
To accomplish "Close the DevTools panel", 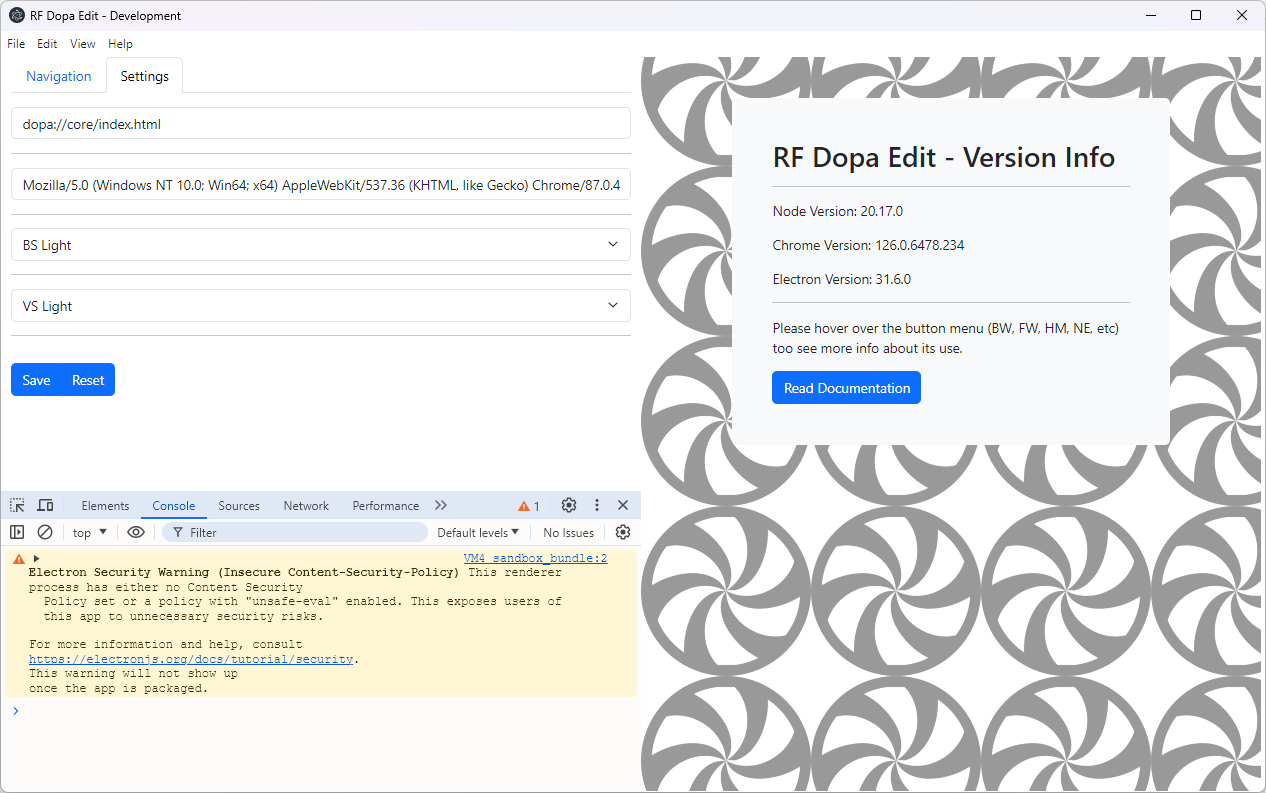I will tap(623, 506).
